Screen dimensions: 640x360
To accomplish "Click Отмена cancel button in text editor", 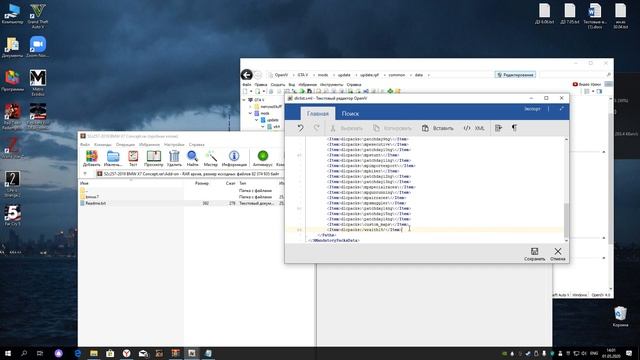I will 558,254.
